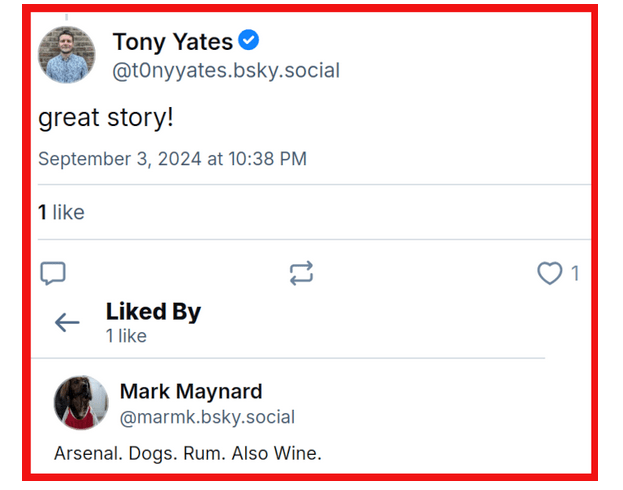Click the "1 like" subtitle under Liked By
Image resolution: width=623 pixels, height=490 pixels.
[126, 336]
